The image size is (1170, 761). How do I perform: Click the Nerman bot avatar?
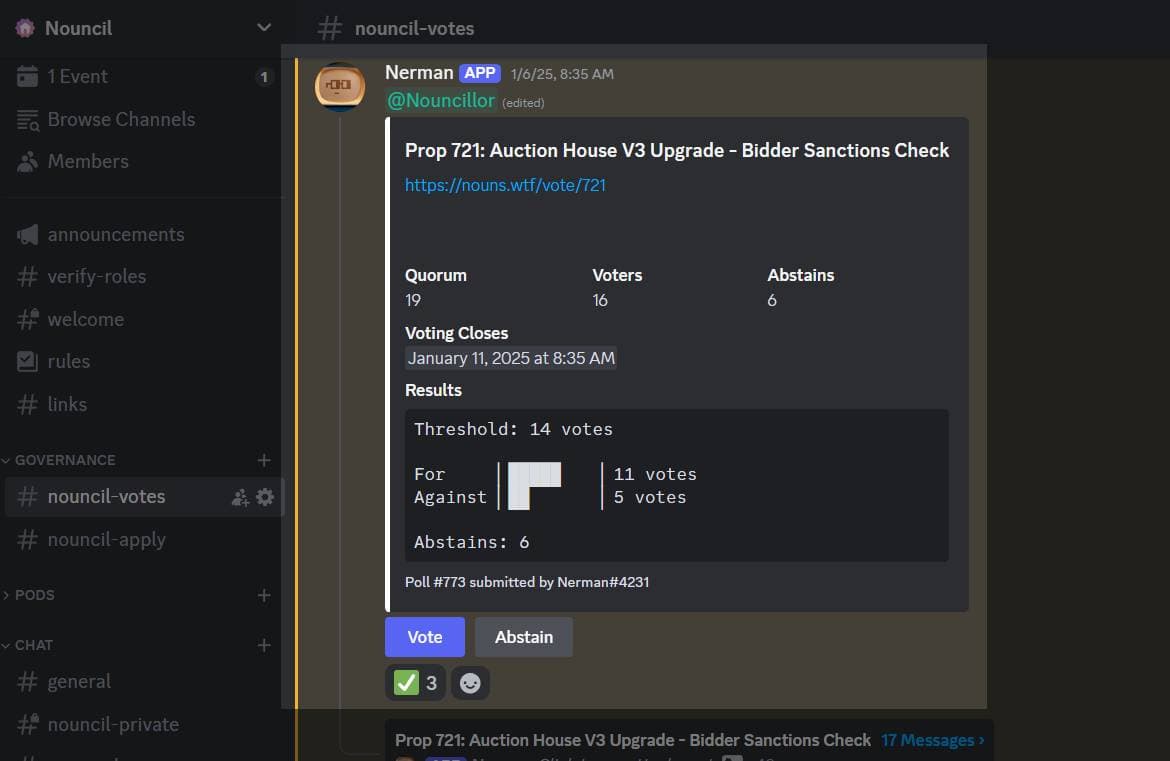point(340,87)
